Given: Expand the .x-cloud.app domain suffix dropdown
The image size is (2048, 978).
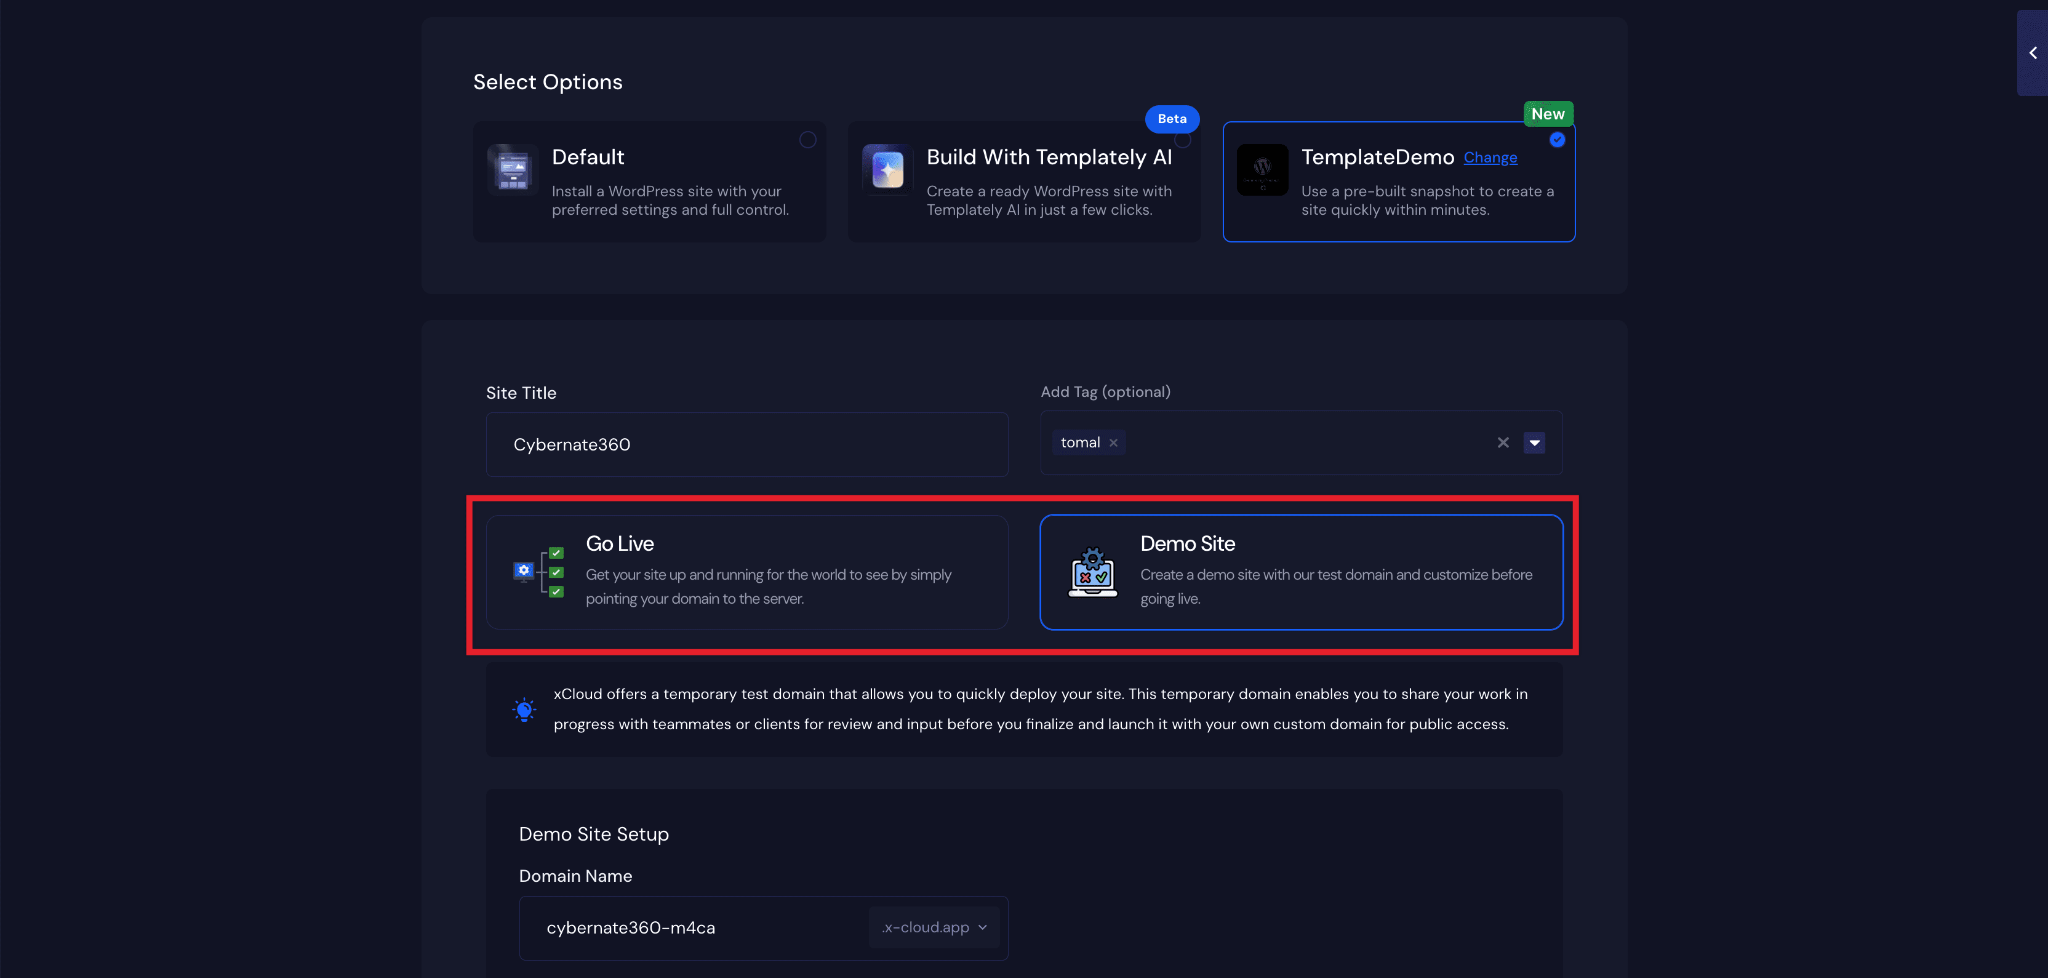Looking at the screenshot, I should click(x=935, y=928).
